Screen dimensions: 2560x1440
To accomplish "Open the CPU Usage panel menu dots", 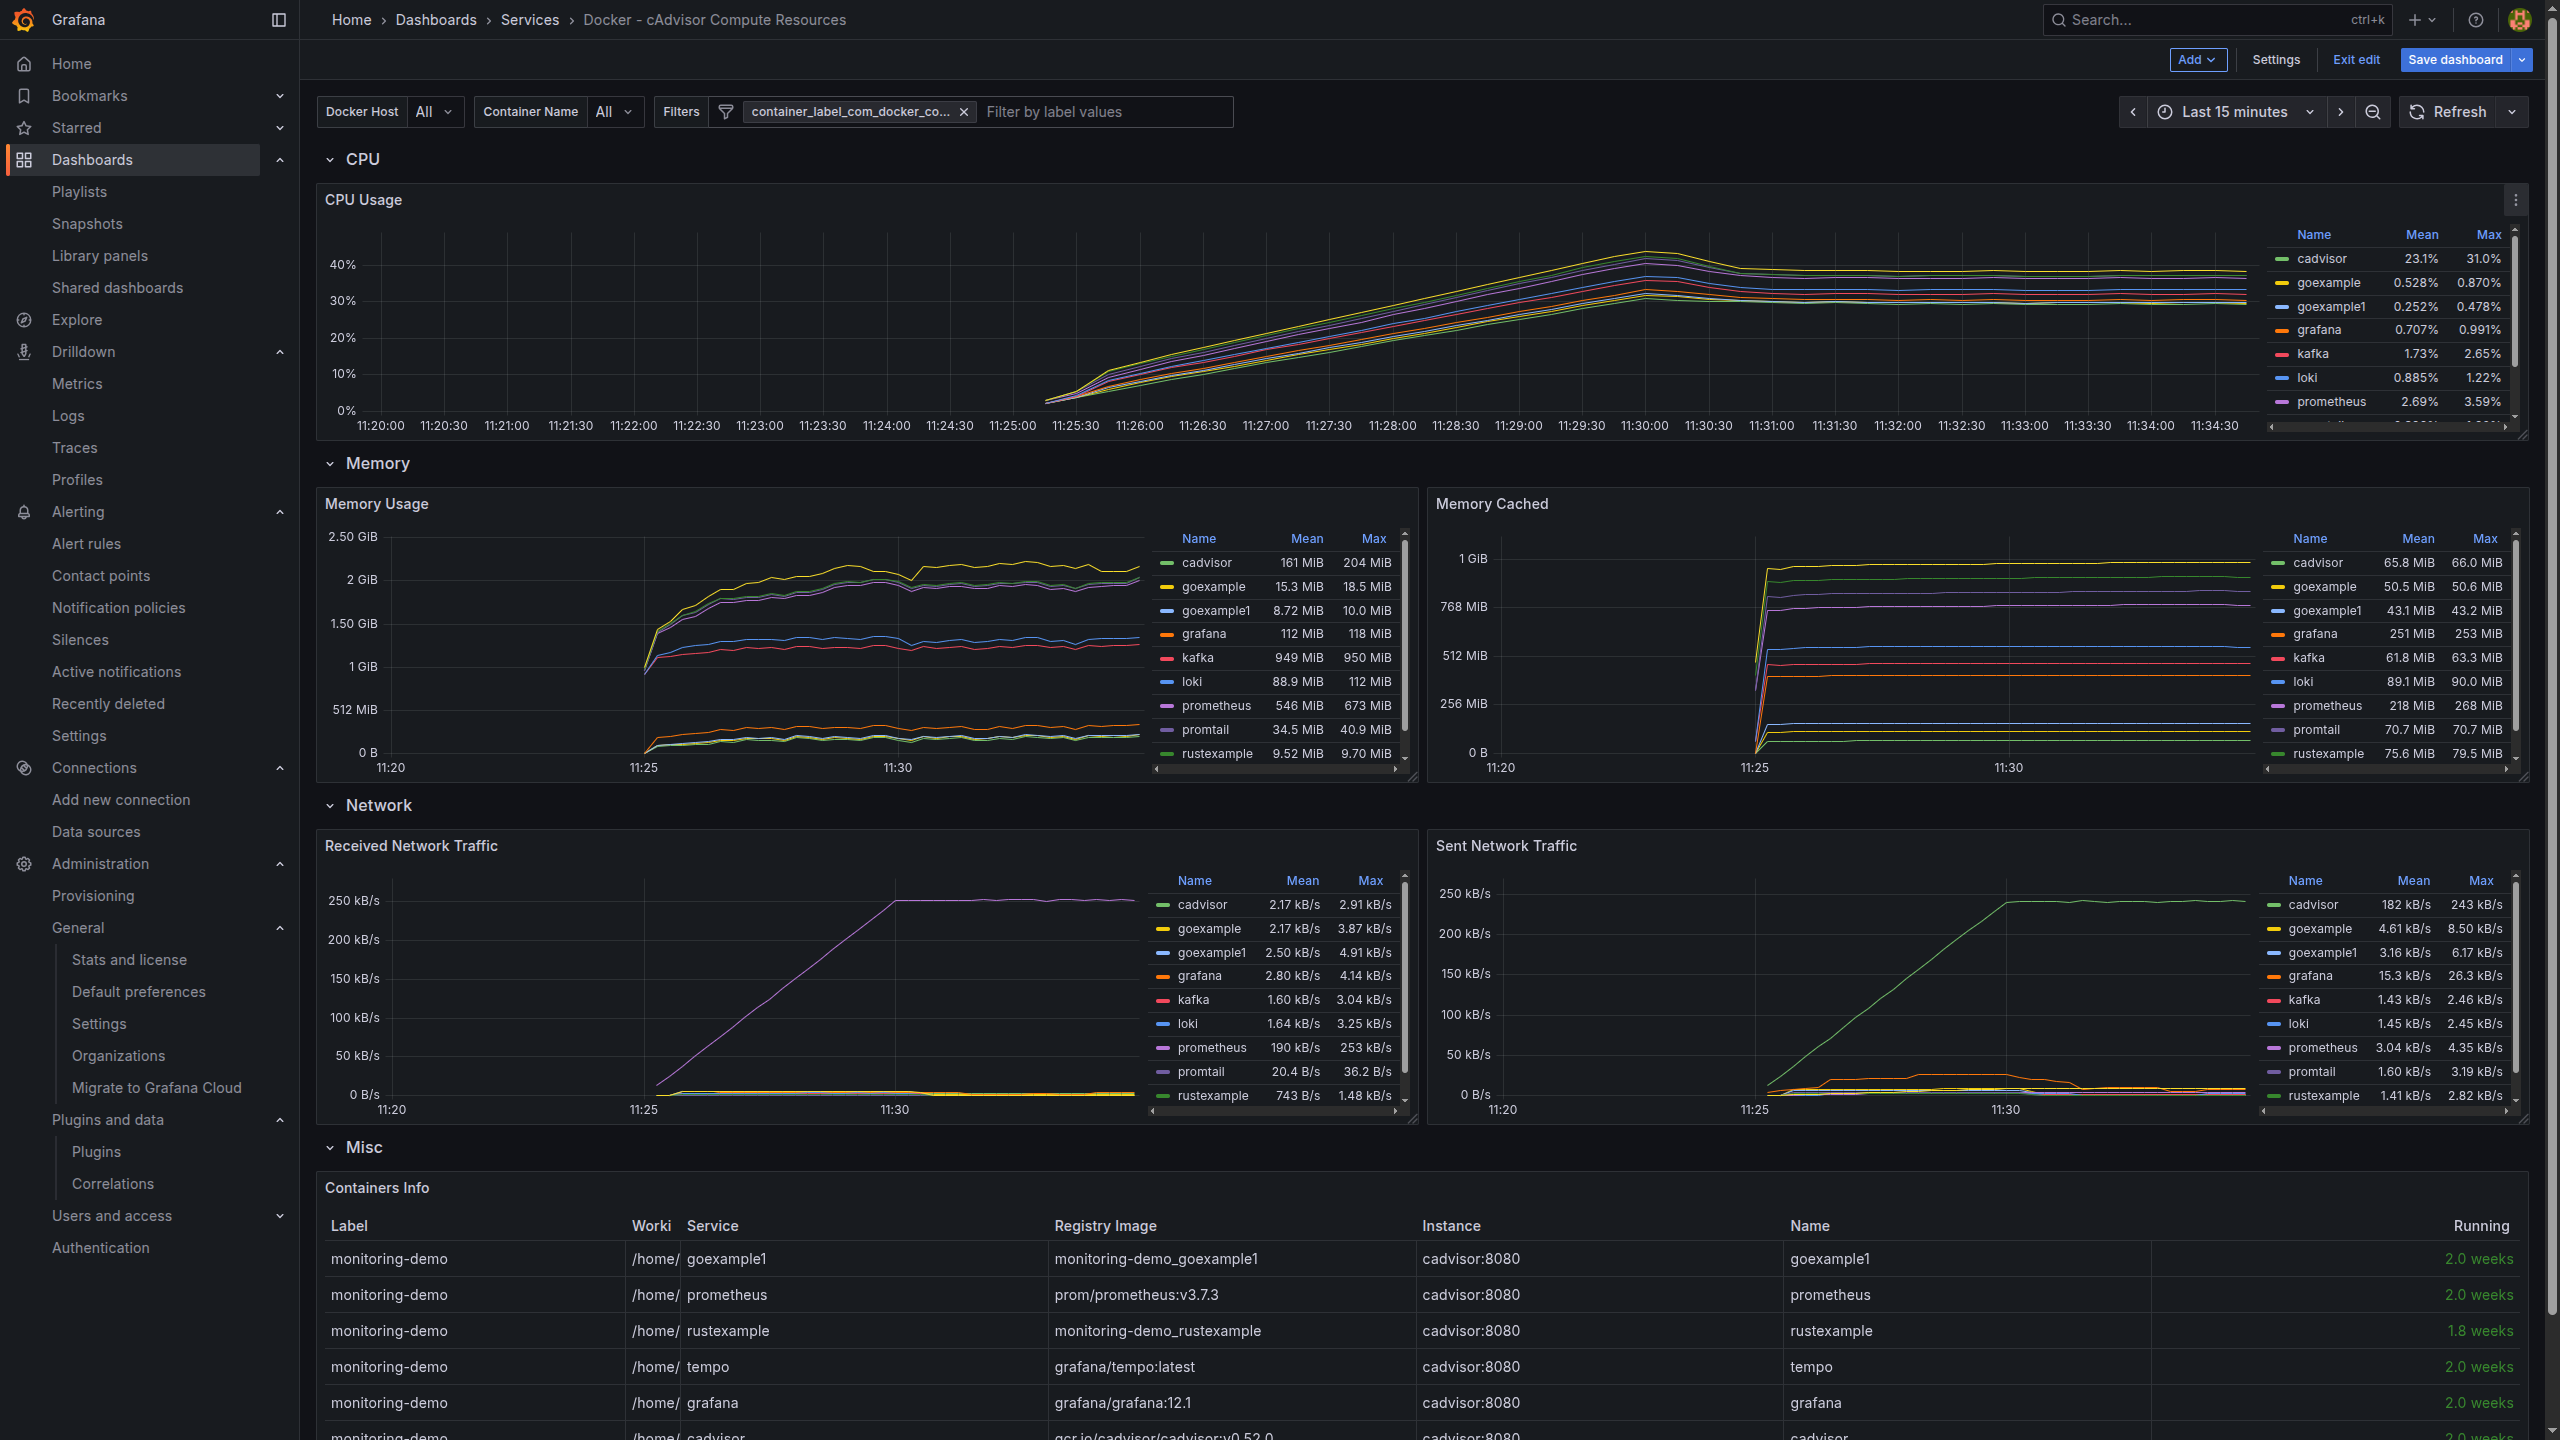I will (2516, 200).
